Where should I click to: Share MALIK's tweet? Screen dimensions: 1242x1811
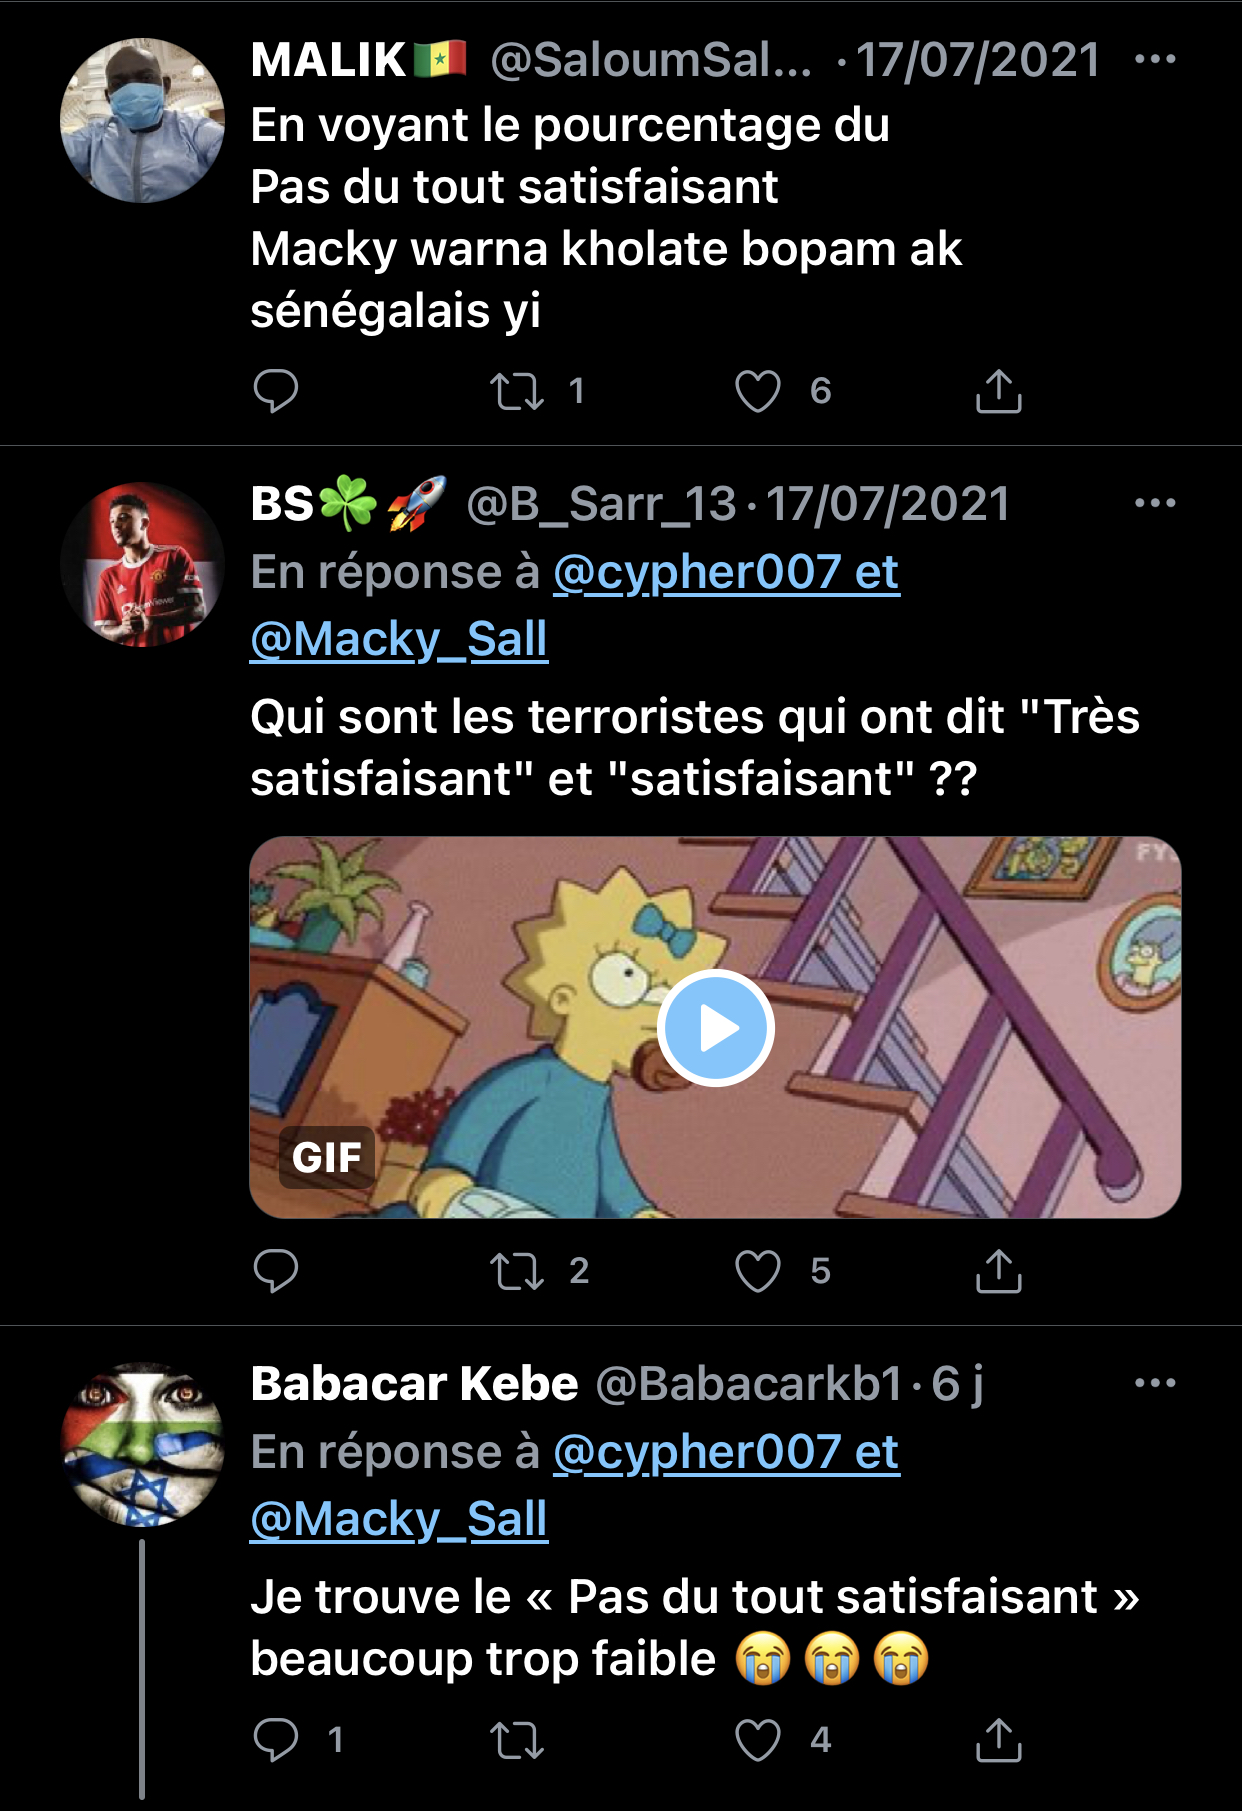(998, 391)
